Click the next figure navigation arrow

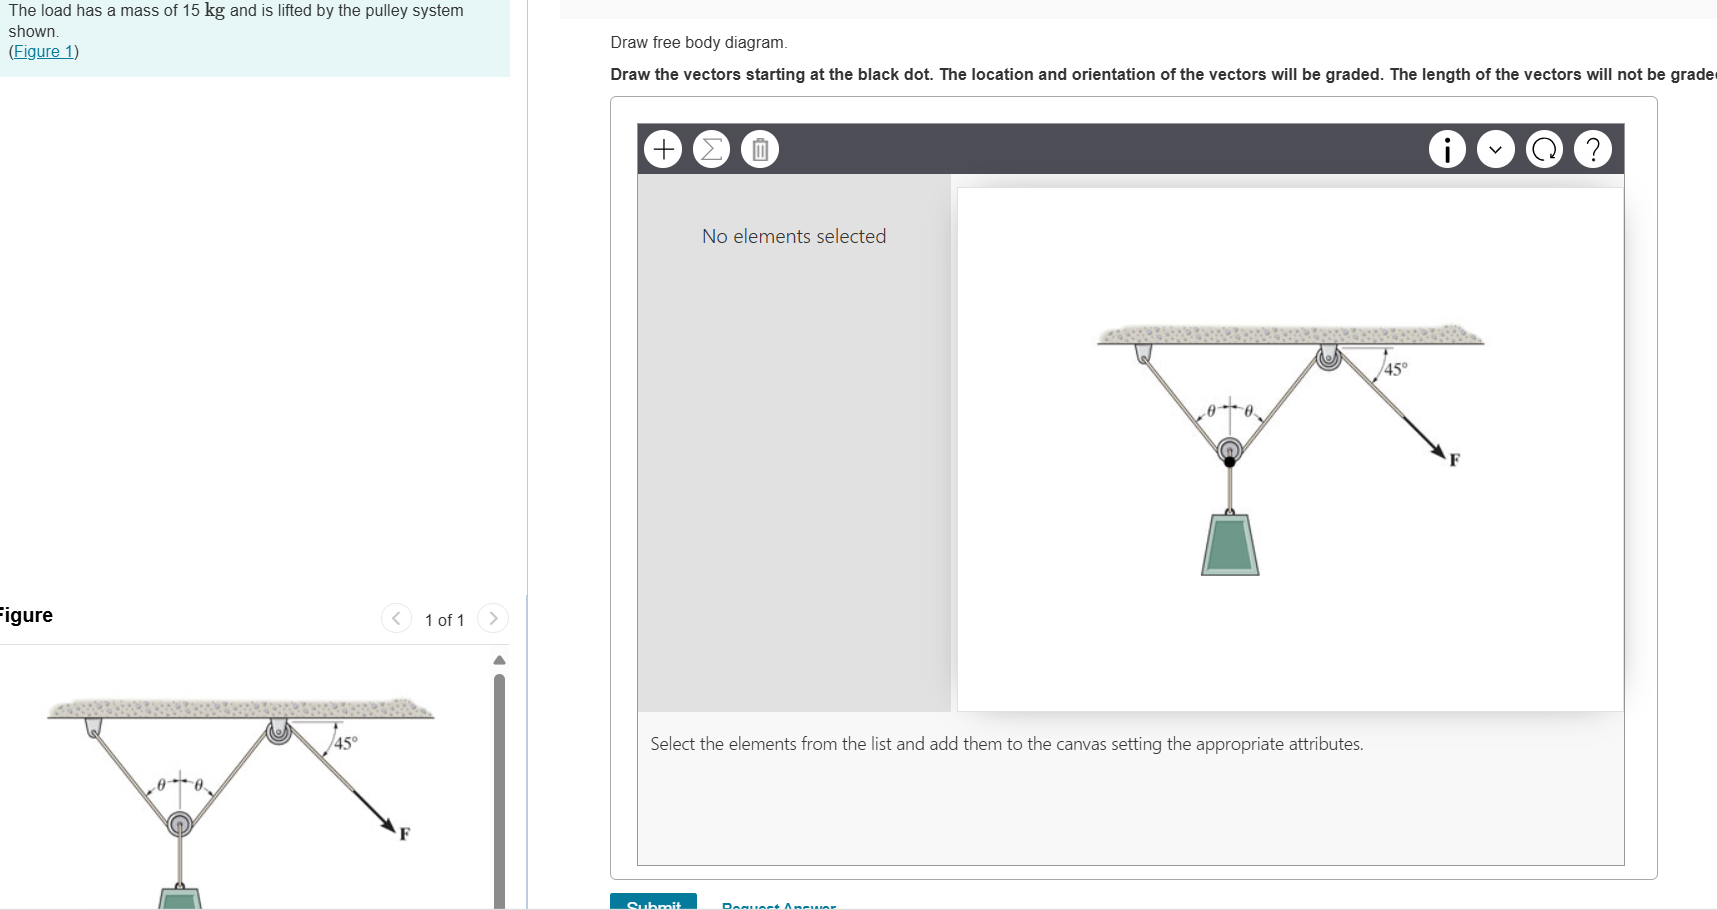(x=493, y=618)
